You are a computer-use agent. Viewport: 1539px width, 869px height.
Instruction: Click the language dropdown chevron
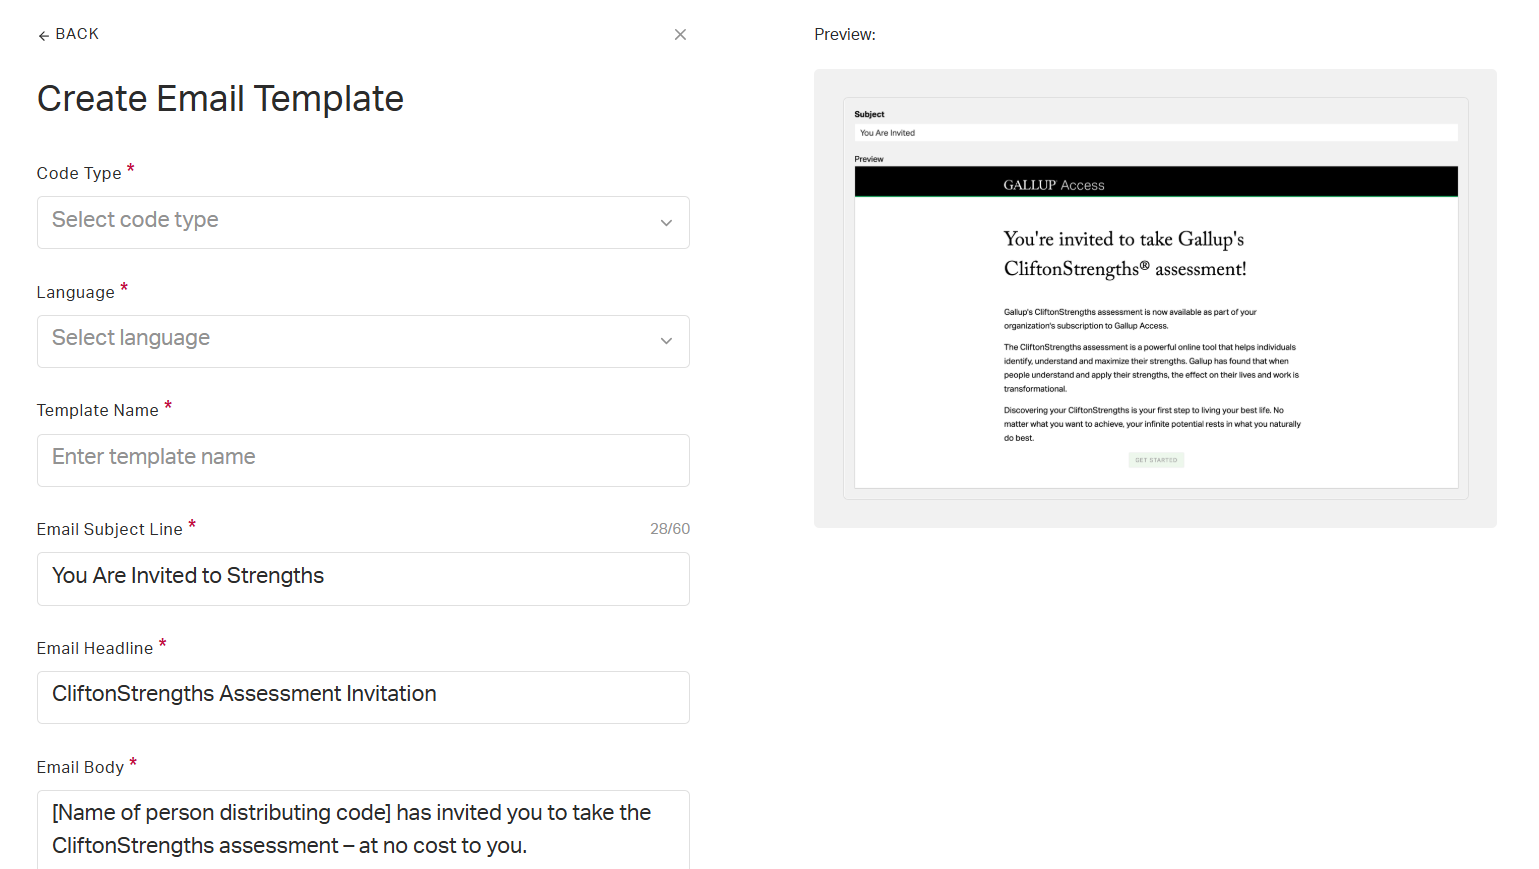click(x=666, y=341)
